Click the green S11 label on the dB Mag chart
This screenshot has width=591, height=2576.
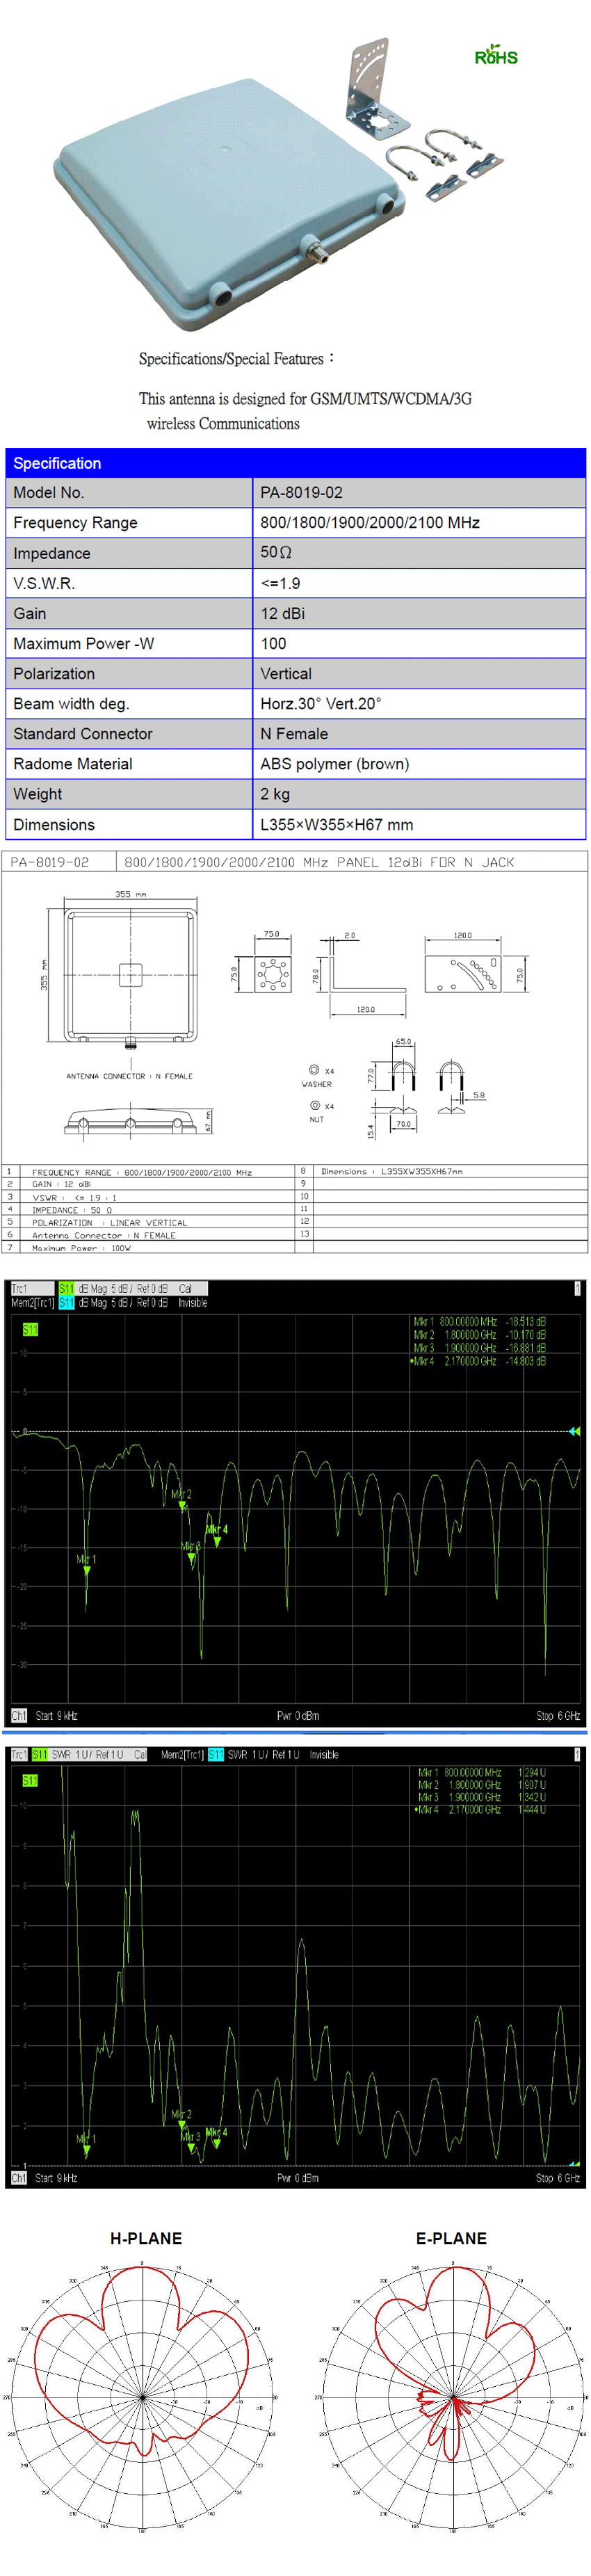point(30,1329)
